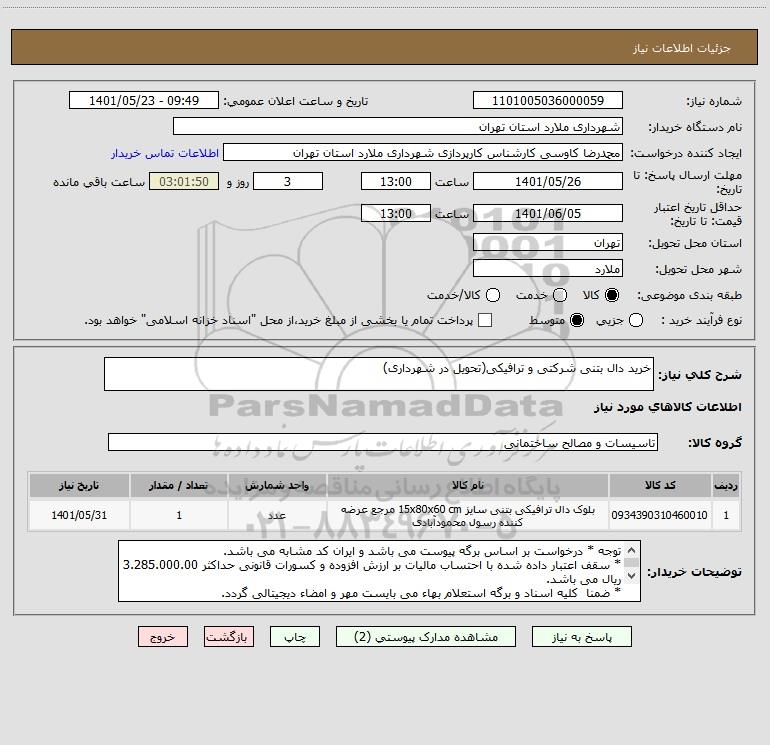Click the تاریخ نیاز column header

[x=79, y=485]
